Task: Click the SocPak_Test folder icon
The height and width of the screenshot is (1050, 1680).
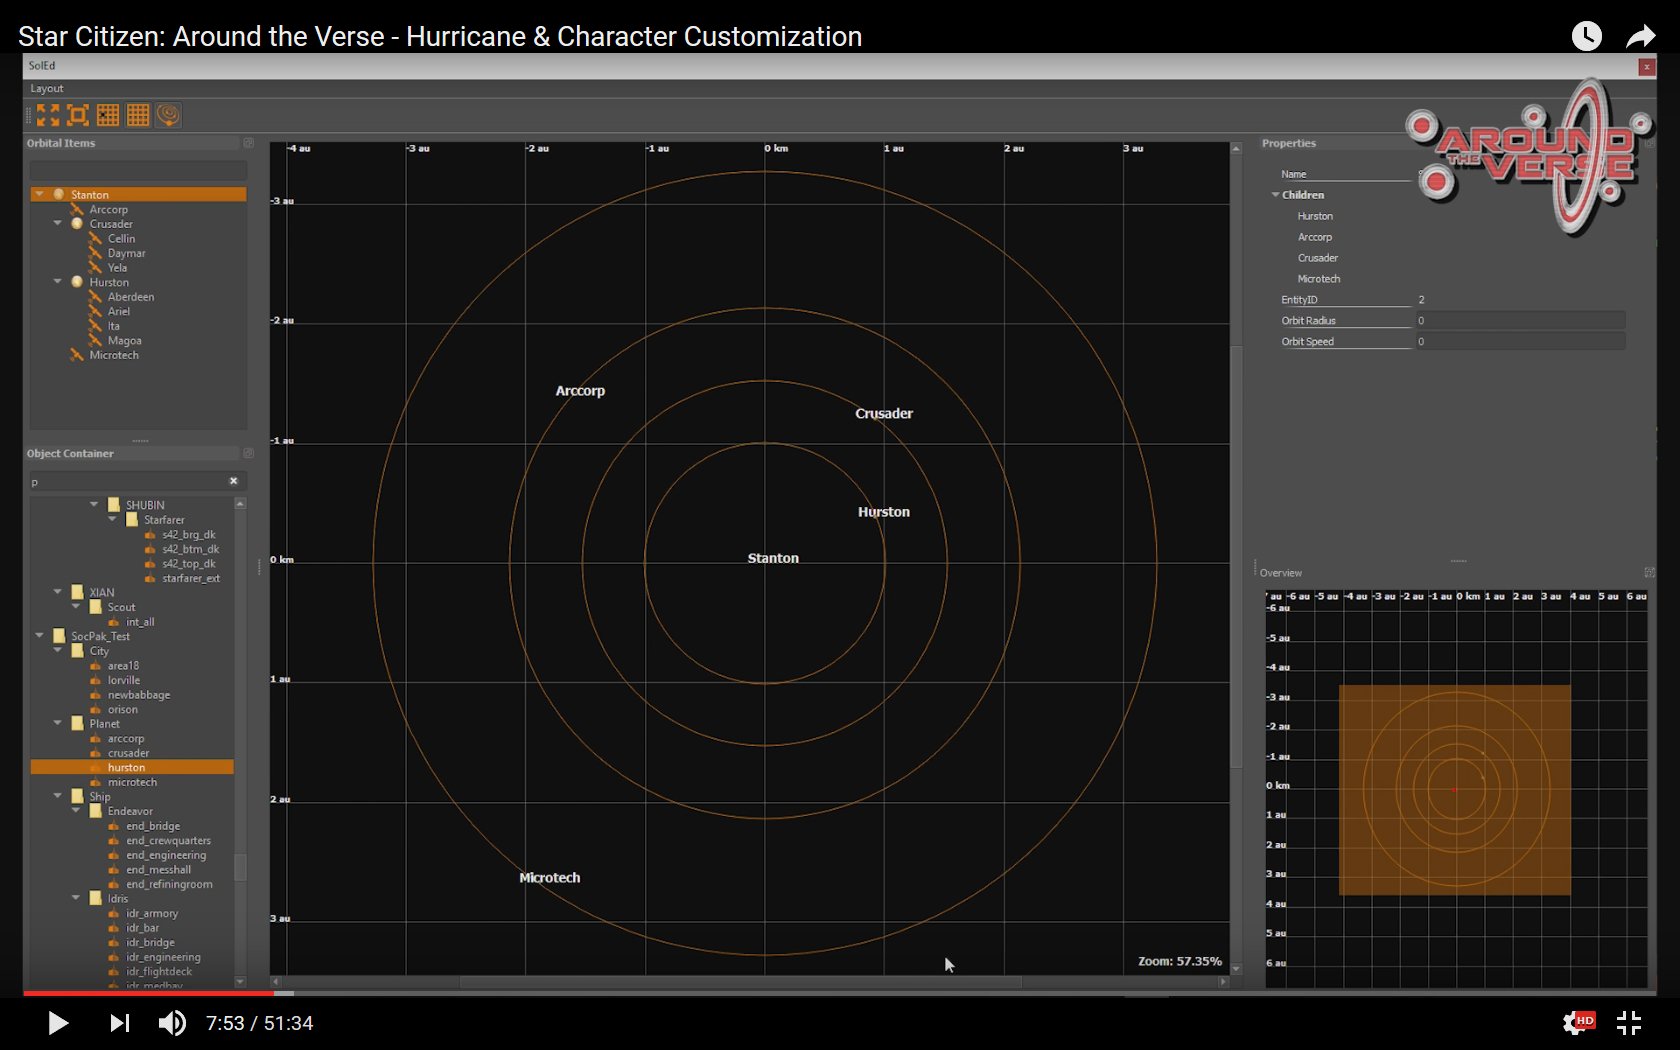Action: 59,636
